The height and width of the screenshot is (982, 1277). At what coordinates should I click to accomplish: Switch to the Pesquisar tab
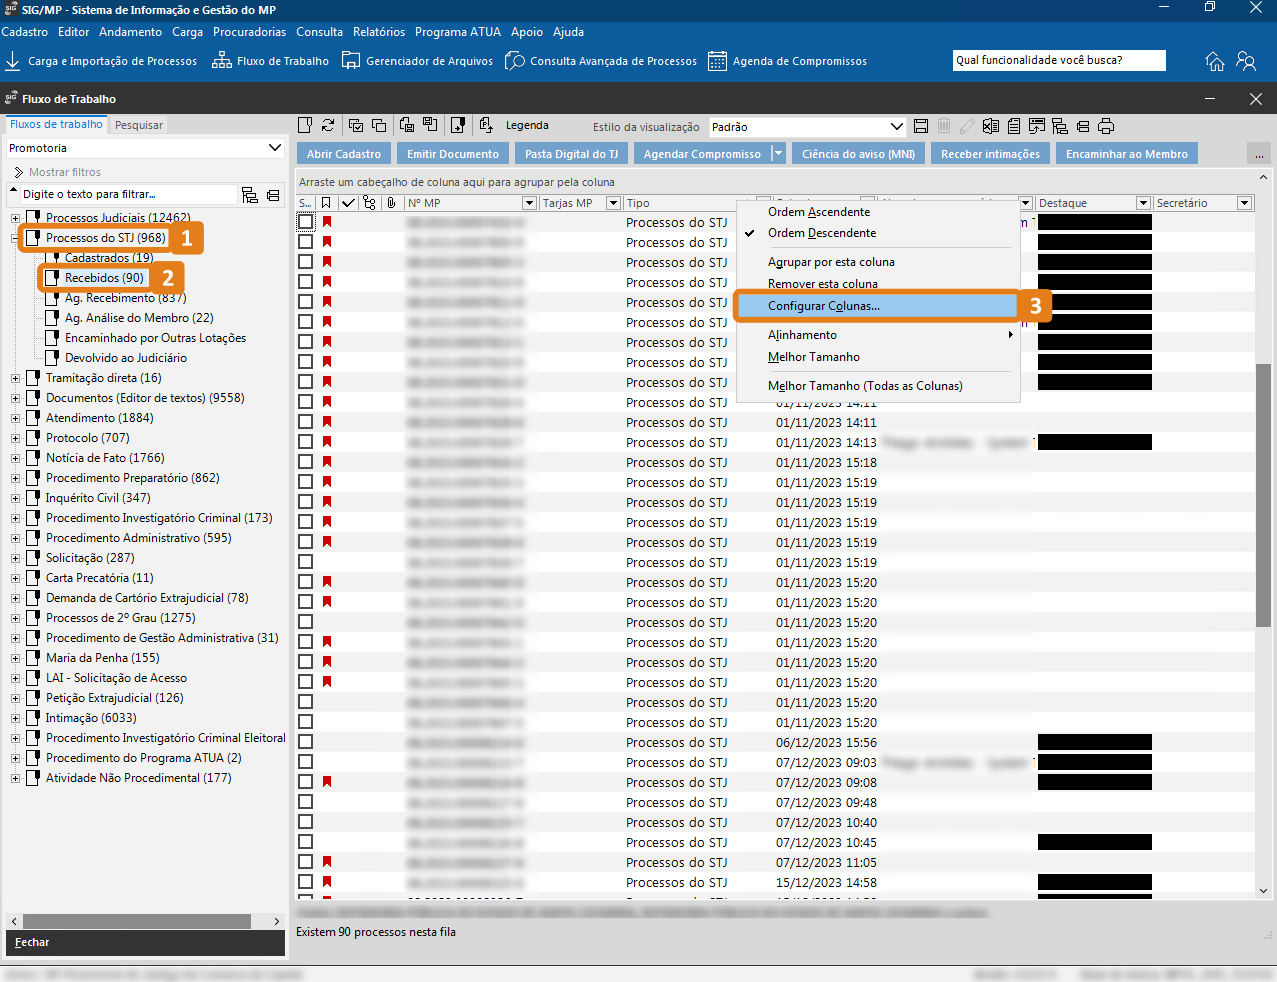coord(138,125)
